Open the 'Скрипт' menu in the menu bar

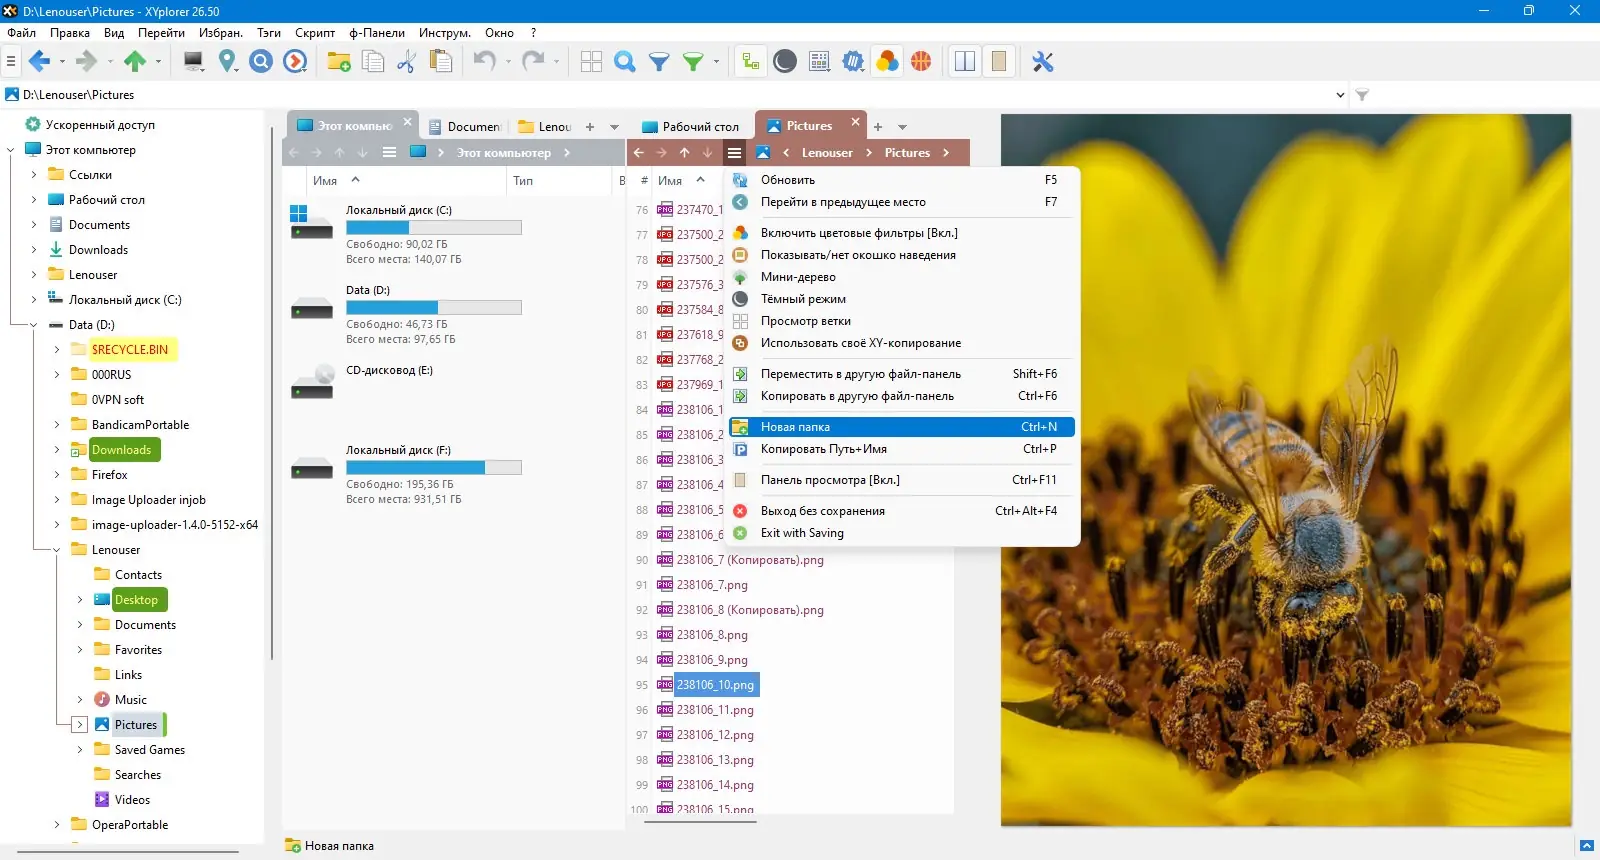point(315,33)
